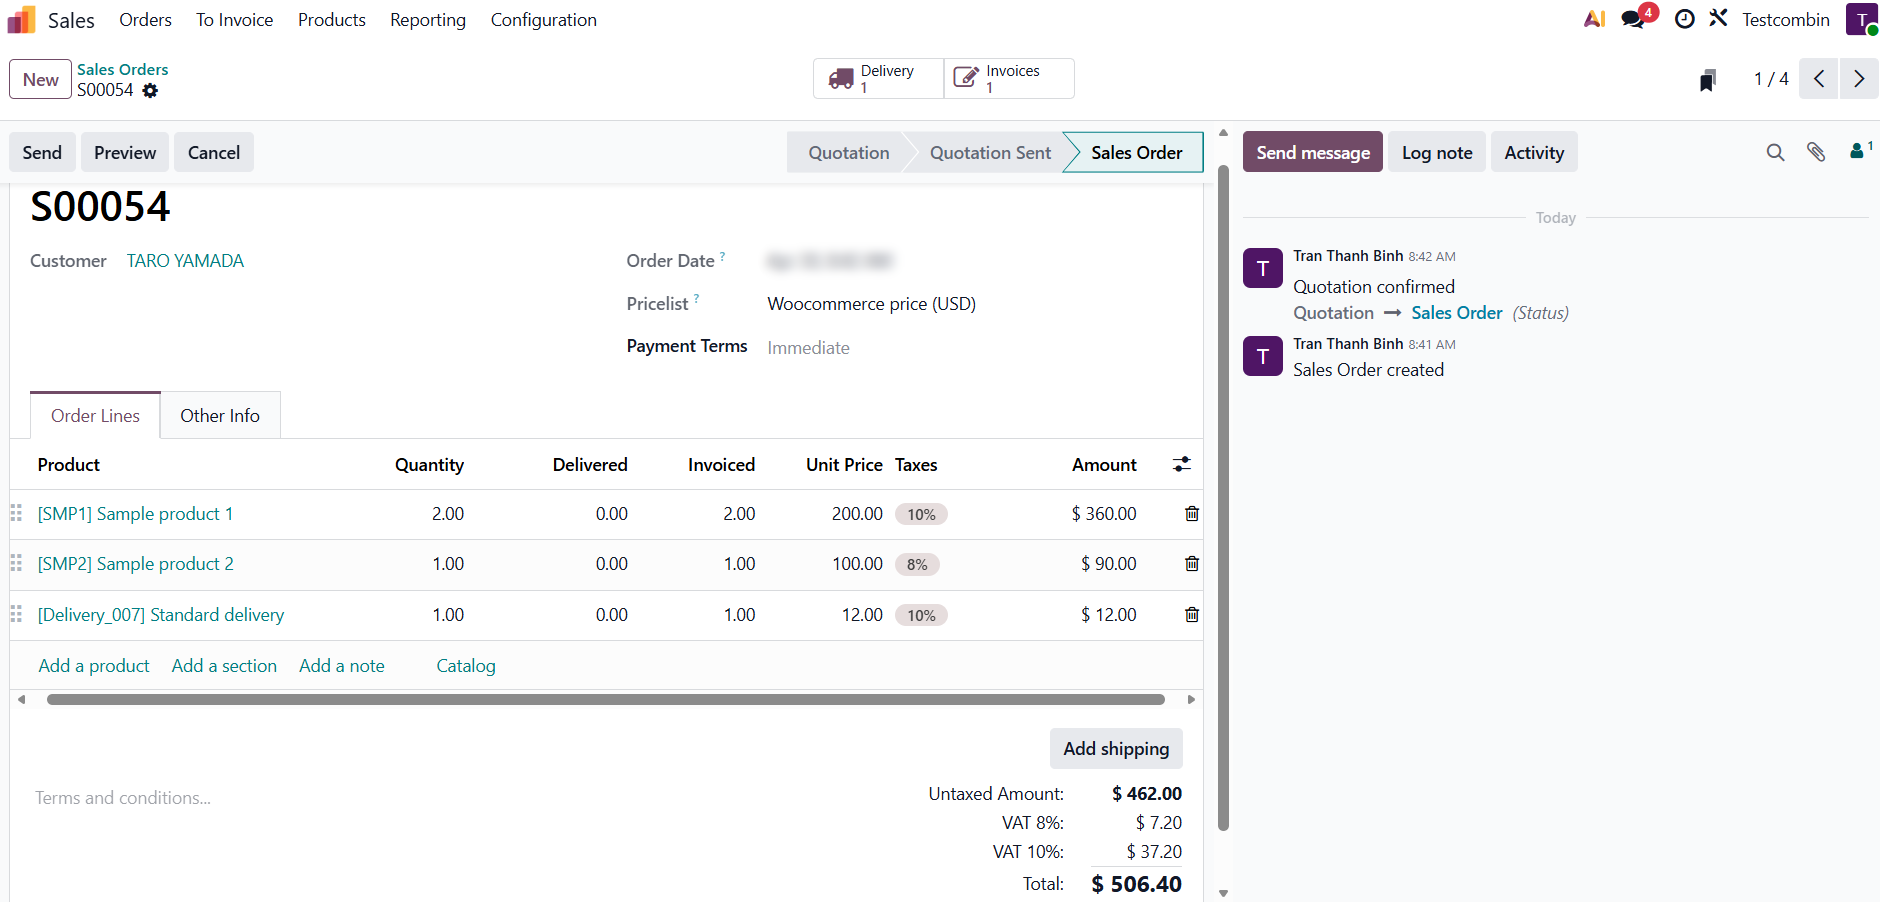Click the paperclip attachments icon
The height and width of the screenshot is (902, 1880).
1816,152
